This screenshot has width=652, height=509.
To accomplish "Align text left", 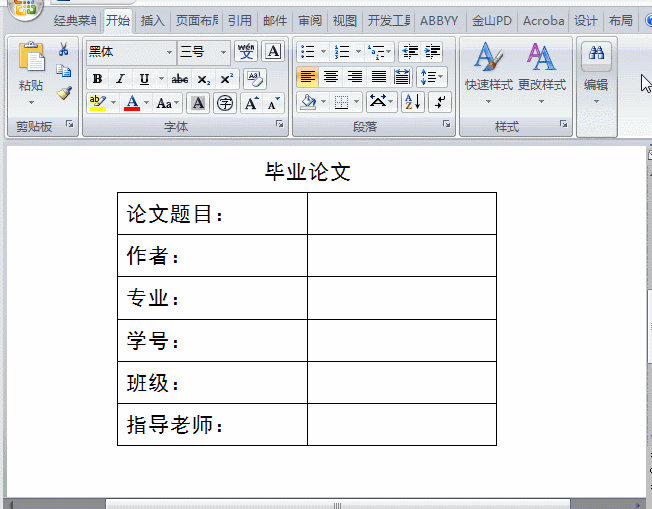I will click(x=308, y=77).
